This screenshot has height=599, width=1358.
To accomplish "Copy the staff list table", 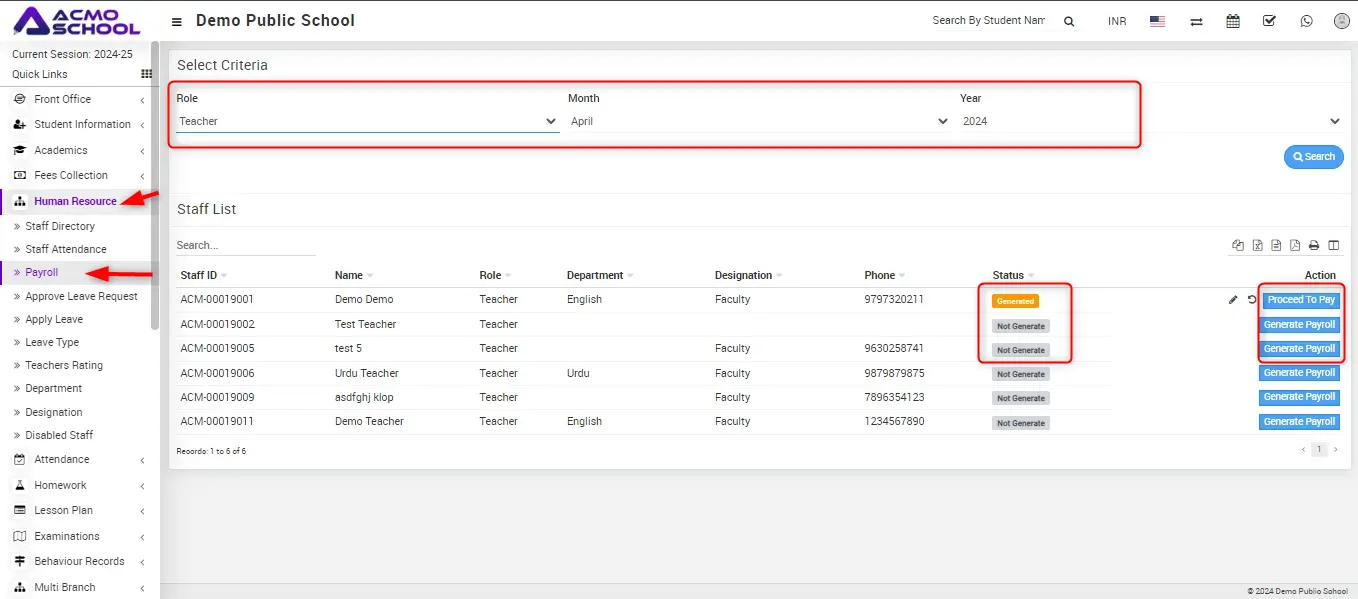I will (1238, 246).
